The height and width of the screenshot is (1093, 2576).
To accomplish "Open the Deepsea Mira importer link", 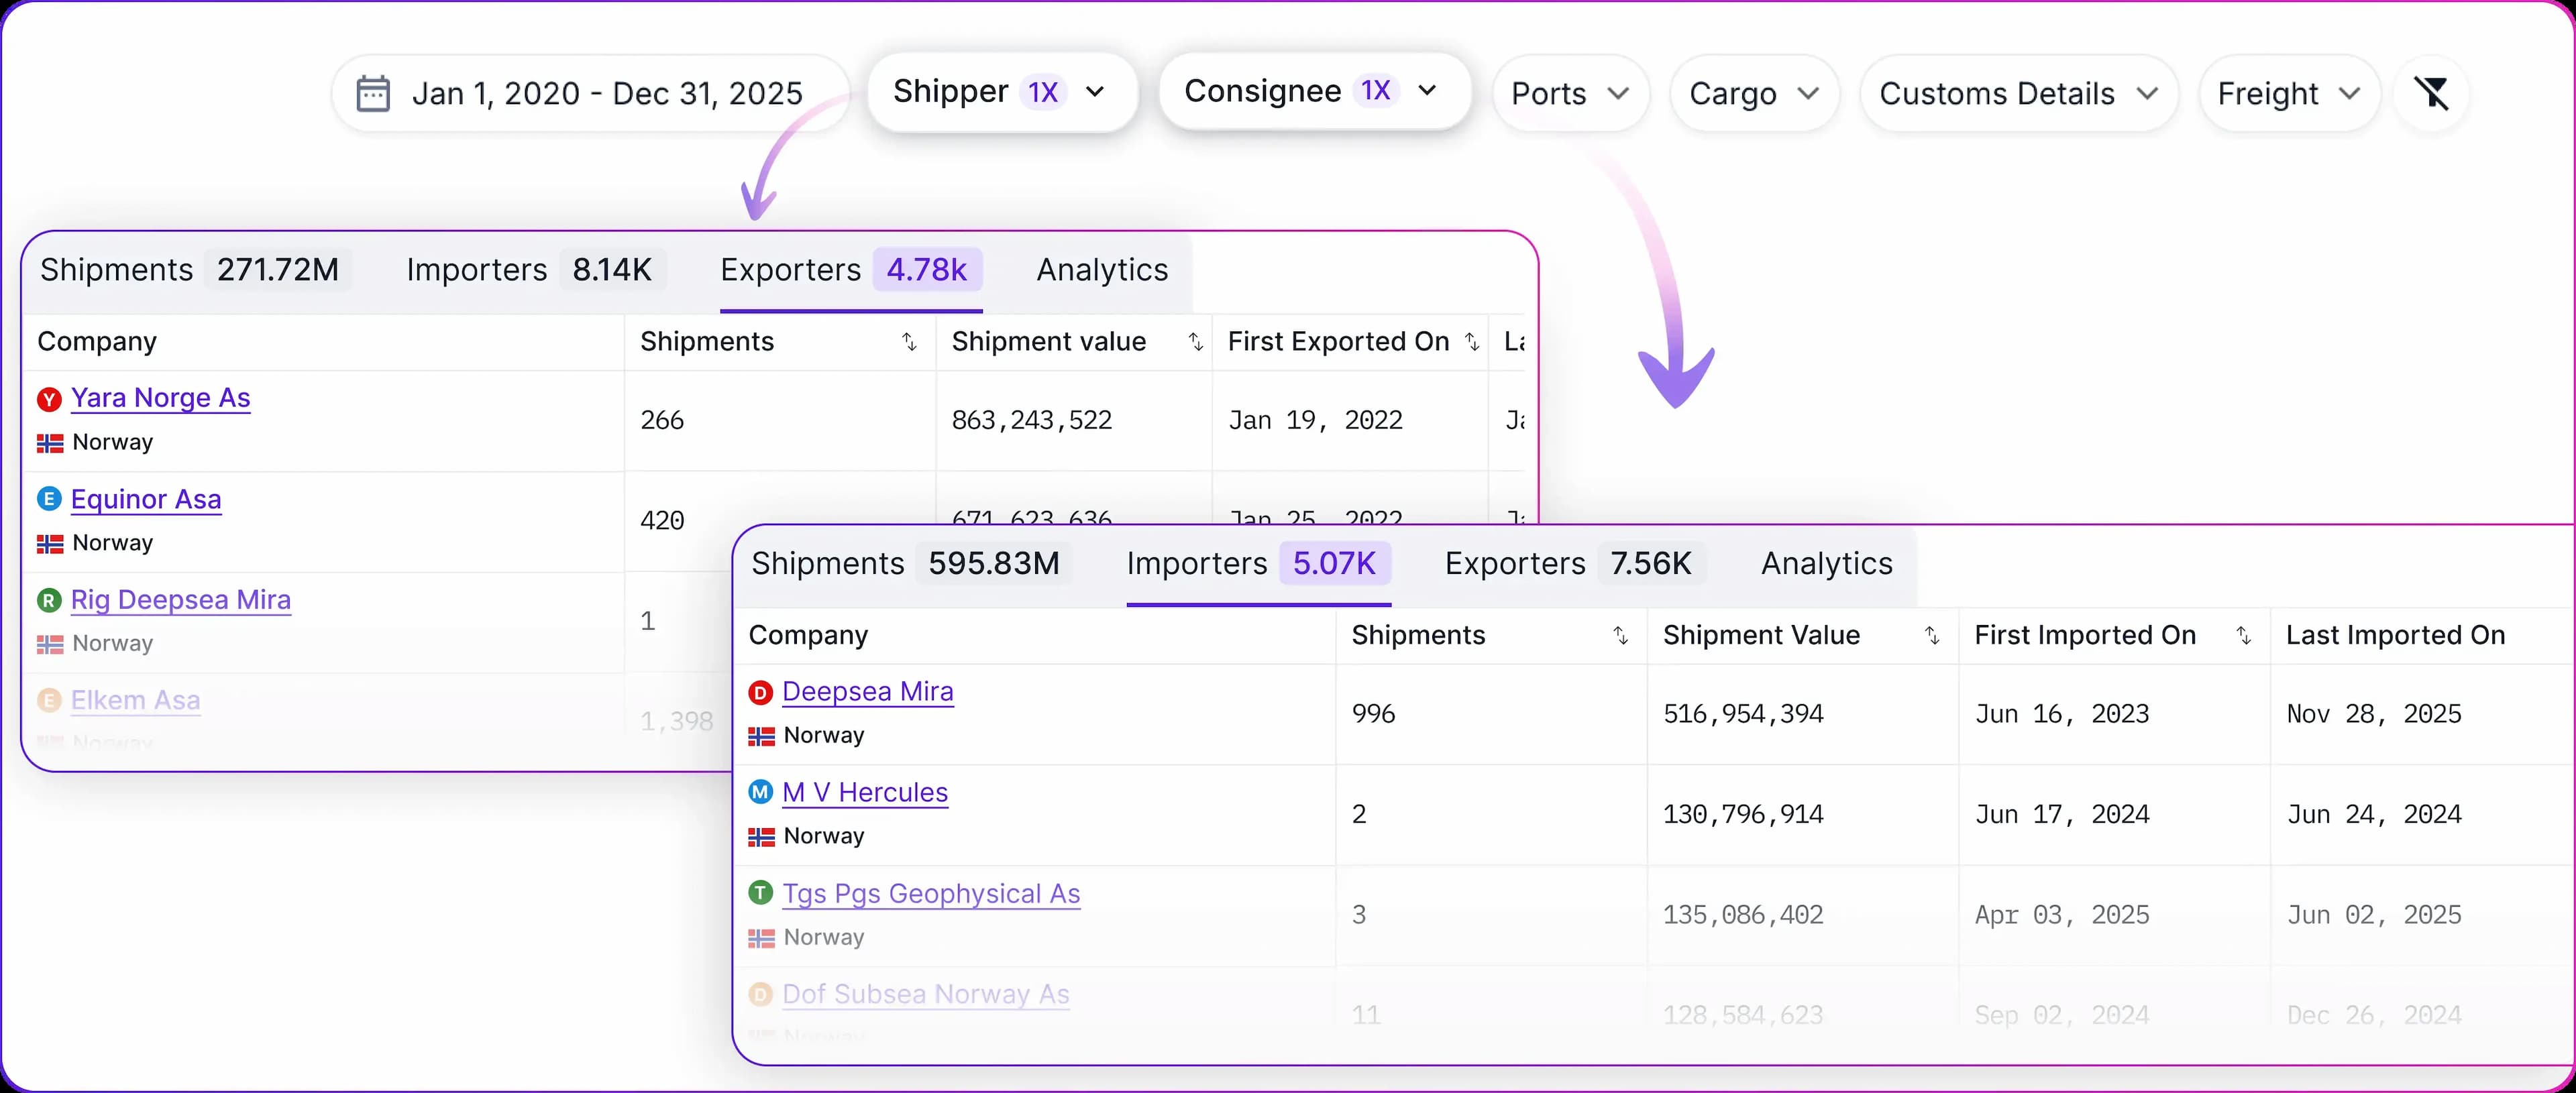I will click(x=868, y=692).
